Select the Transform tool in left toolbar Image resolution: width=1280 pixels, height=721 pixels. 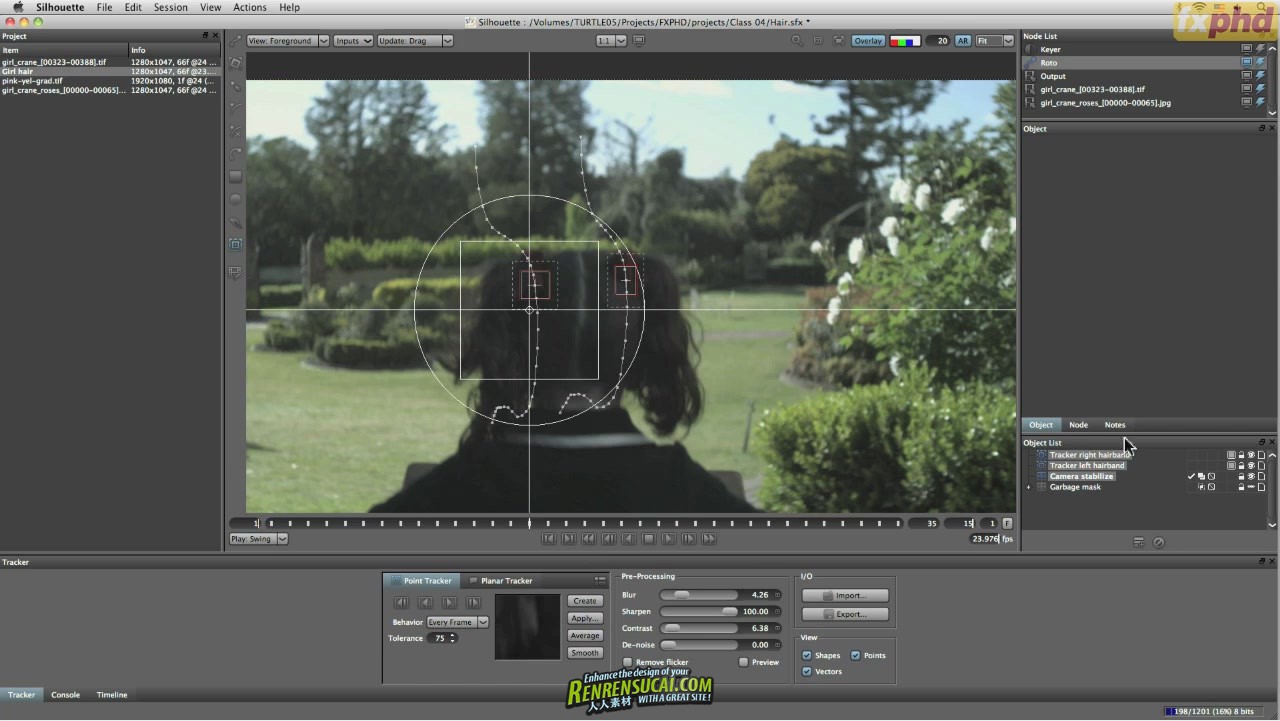pyautogui.click(x=235, y=62)
